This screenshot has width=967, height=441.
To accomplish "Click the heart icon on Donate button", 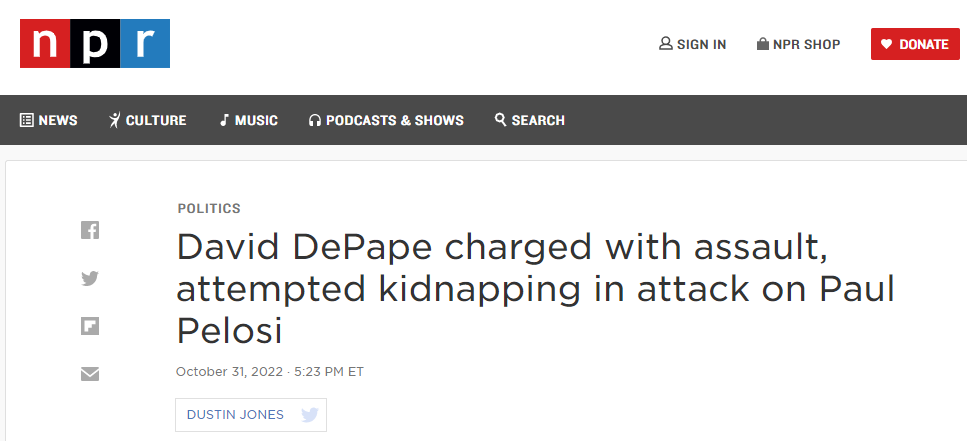I will pos(886,44).
